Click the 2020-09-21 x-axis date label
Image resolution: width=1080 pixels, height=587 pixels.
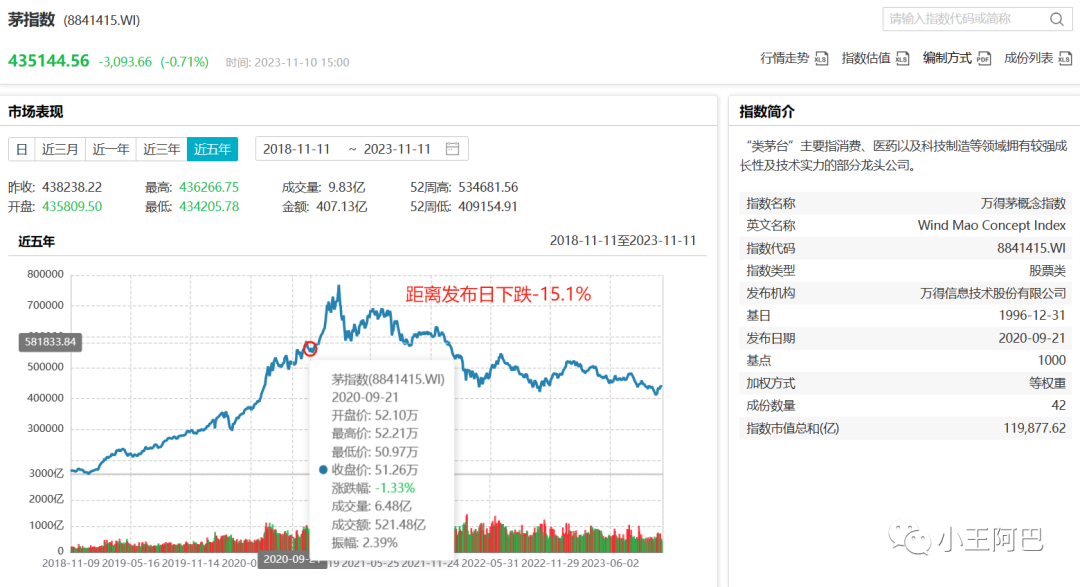tap(291, 559)
